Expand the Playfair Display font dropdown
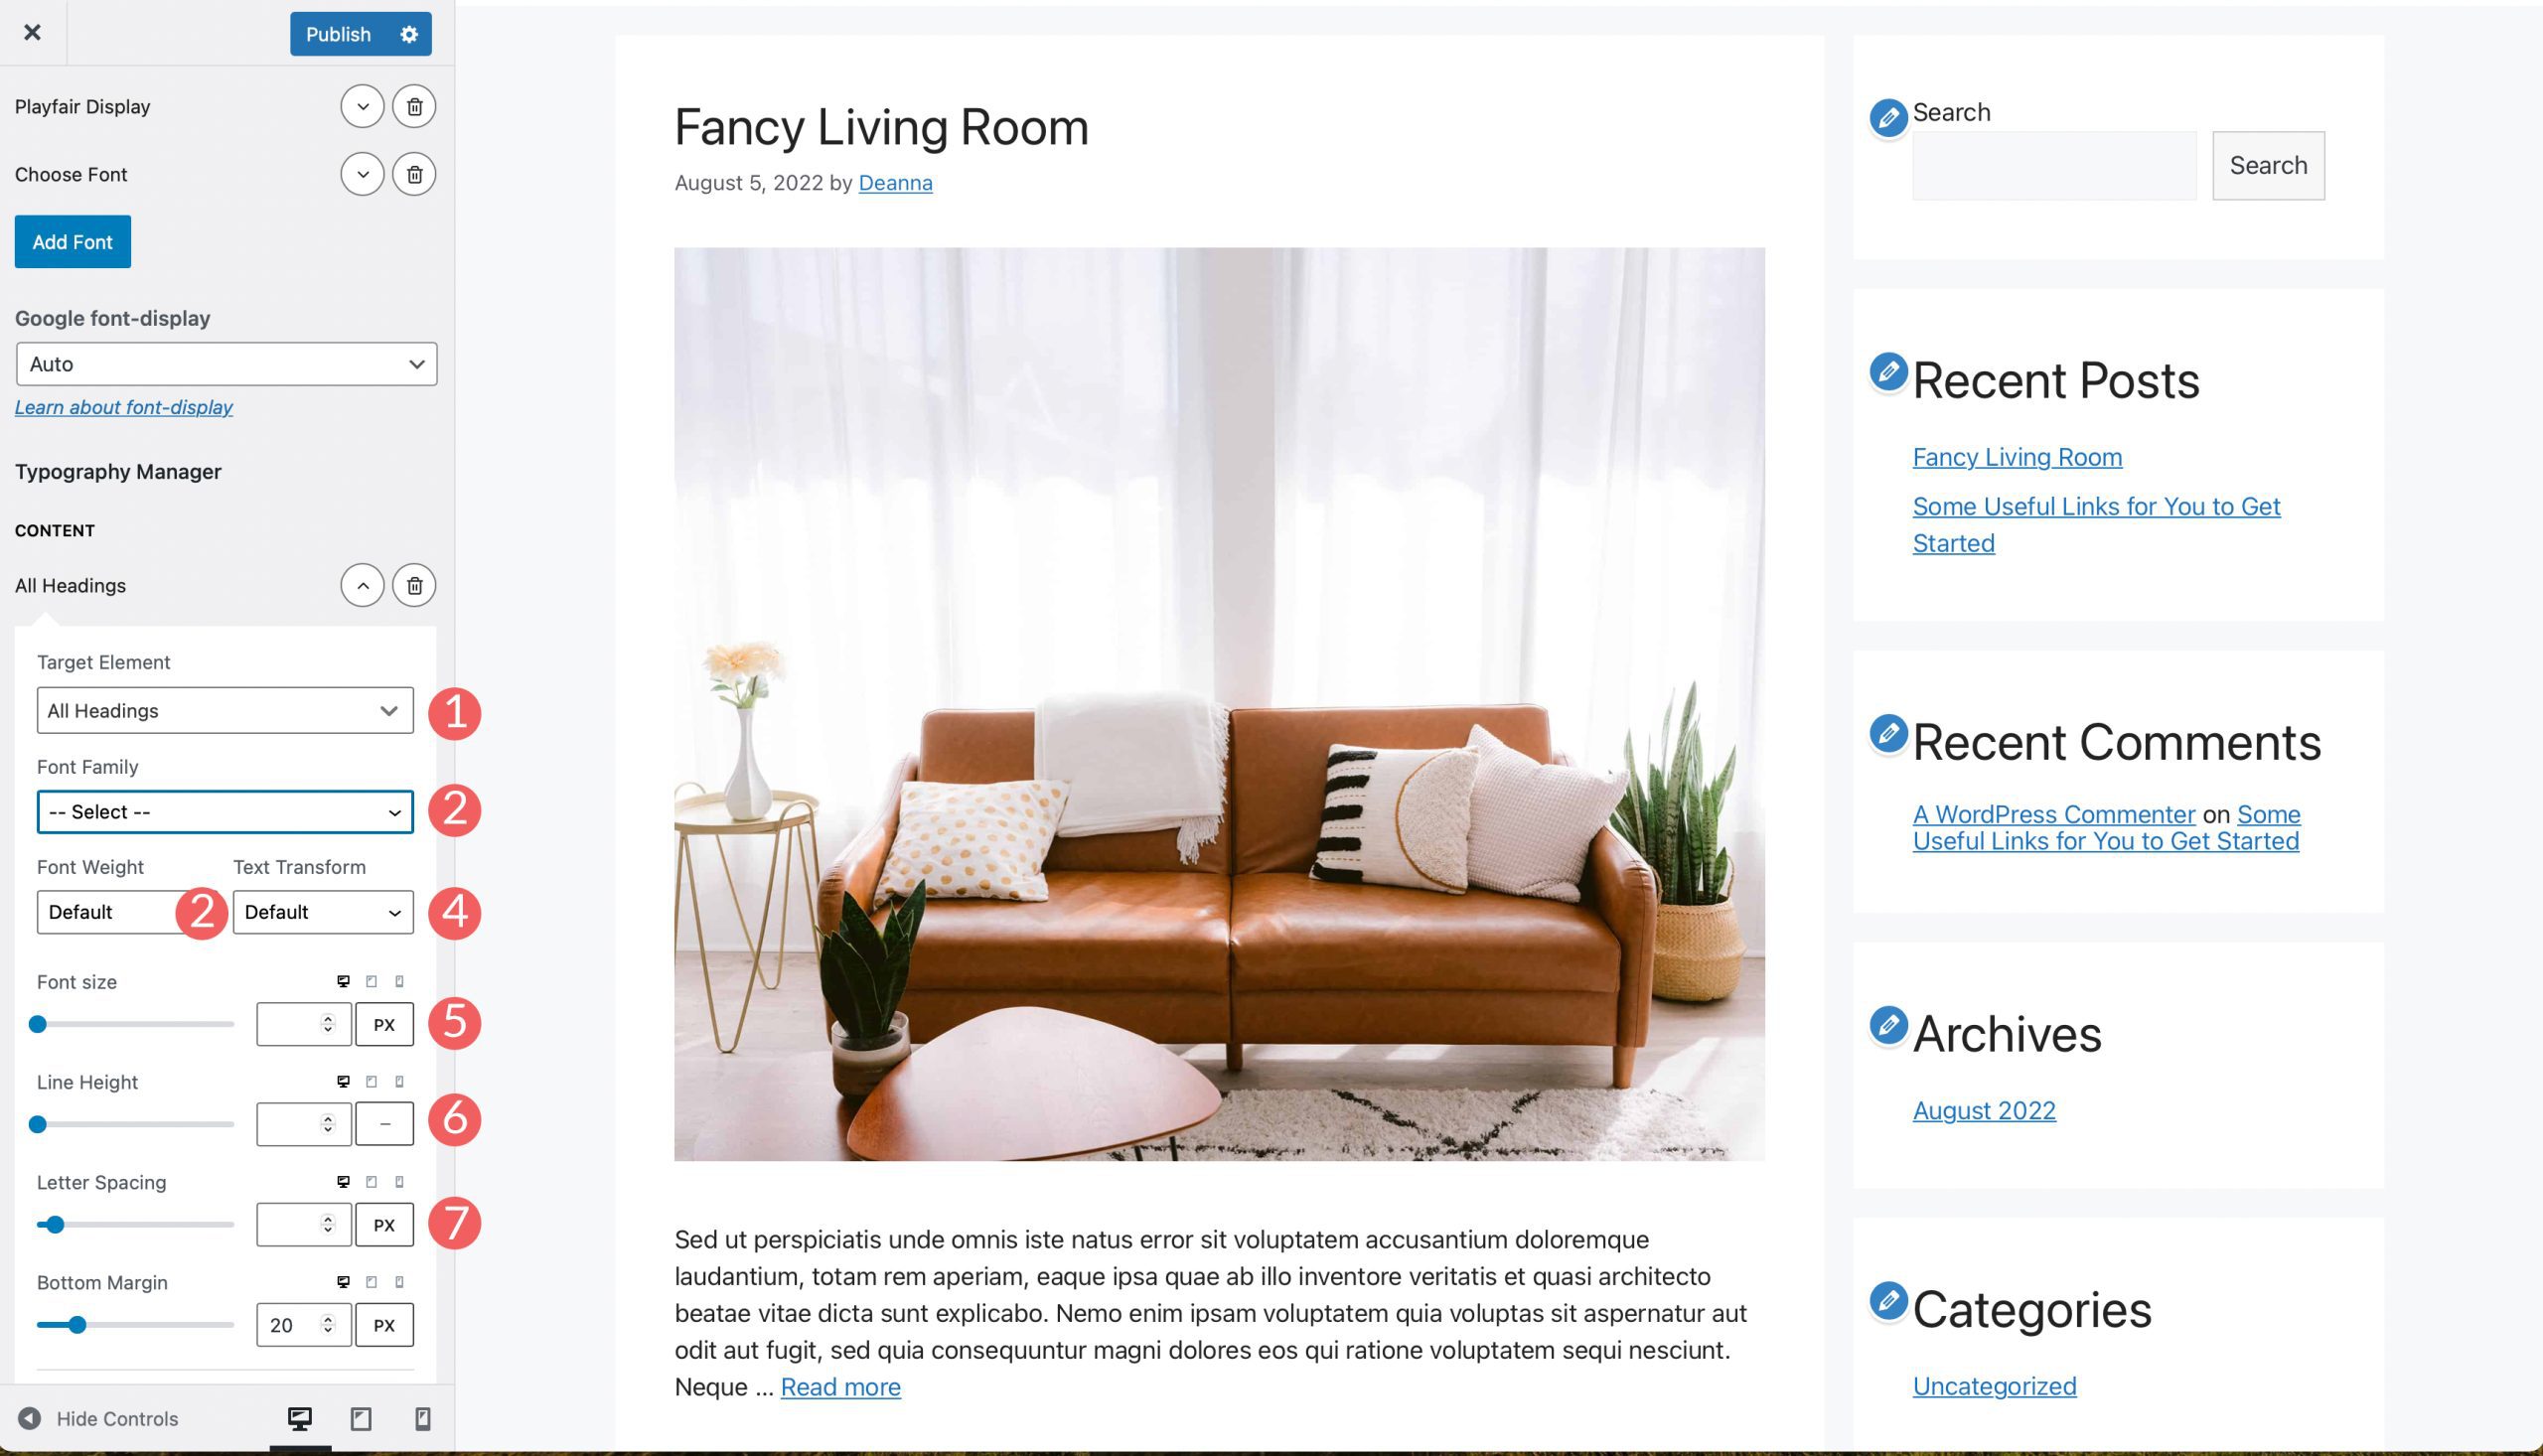2543x1456 pixels. [x=362, y=106]
